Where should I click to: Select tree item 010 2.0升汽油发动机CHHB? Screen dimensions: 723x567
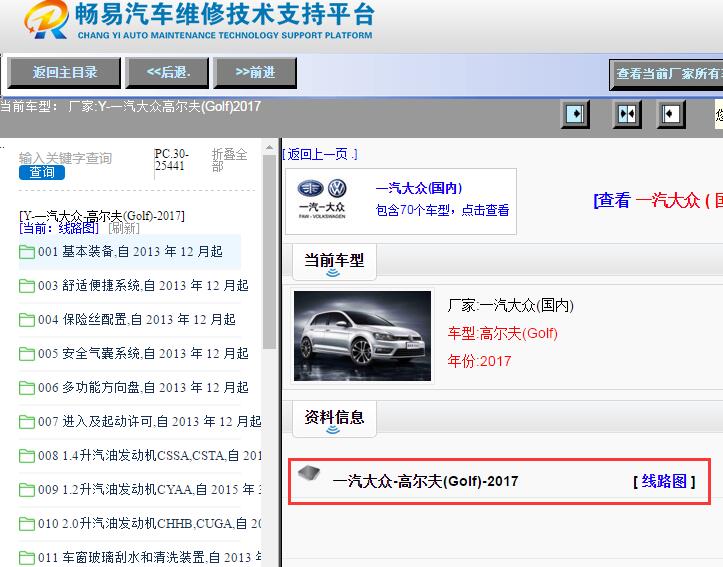click(149, 524)
